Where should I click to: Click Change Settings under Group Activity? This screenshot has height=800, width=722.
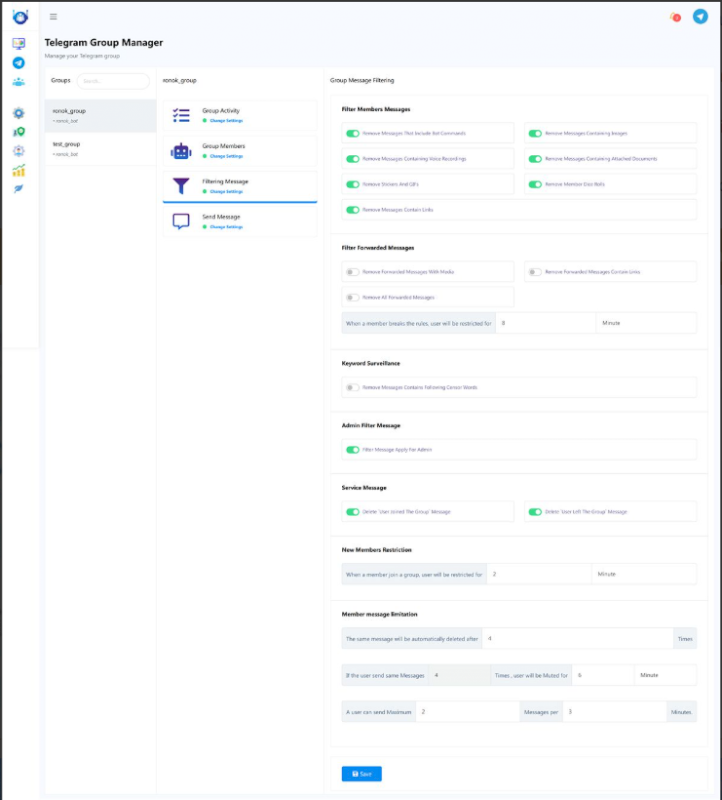point(226,121)
